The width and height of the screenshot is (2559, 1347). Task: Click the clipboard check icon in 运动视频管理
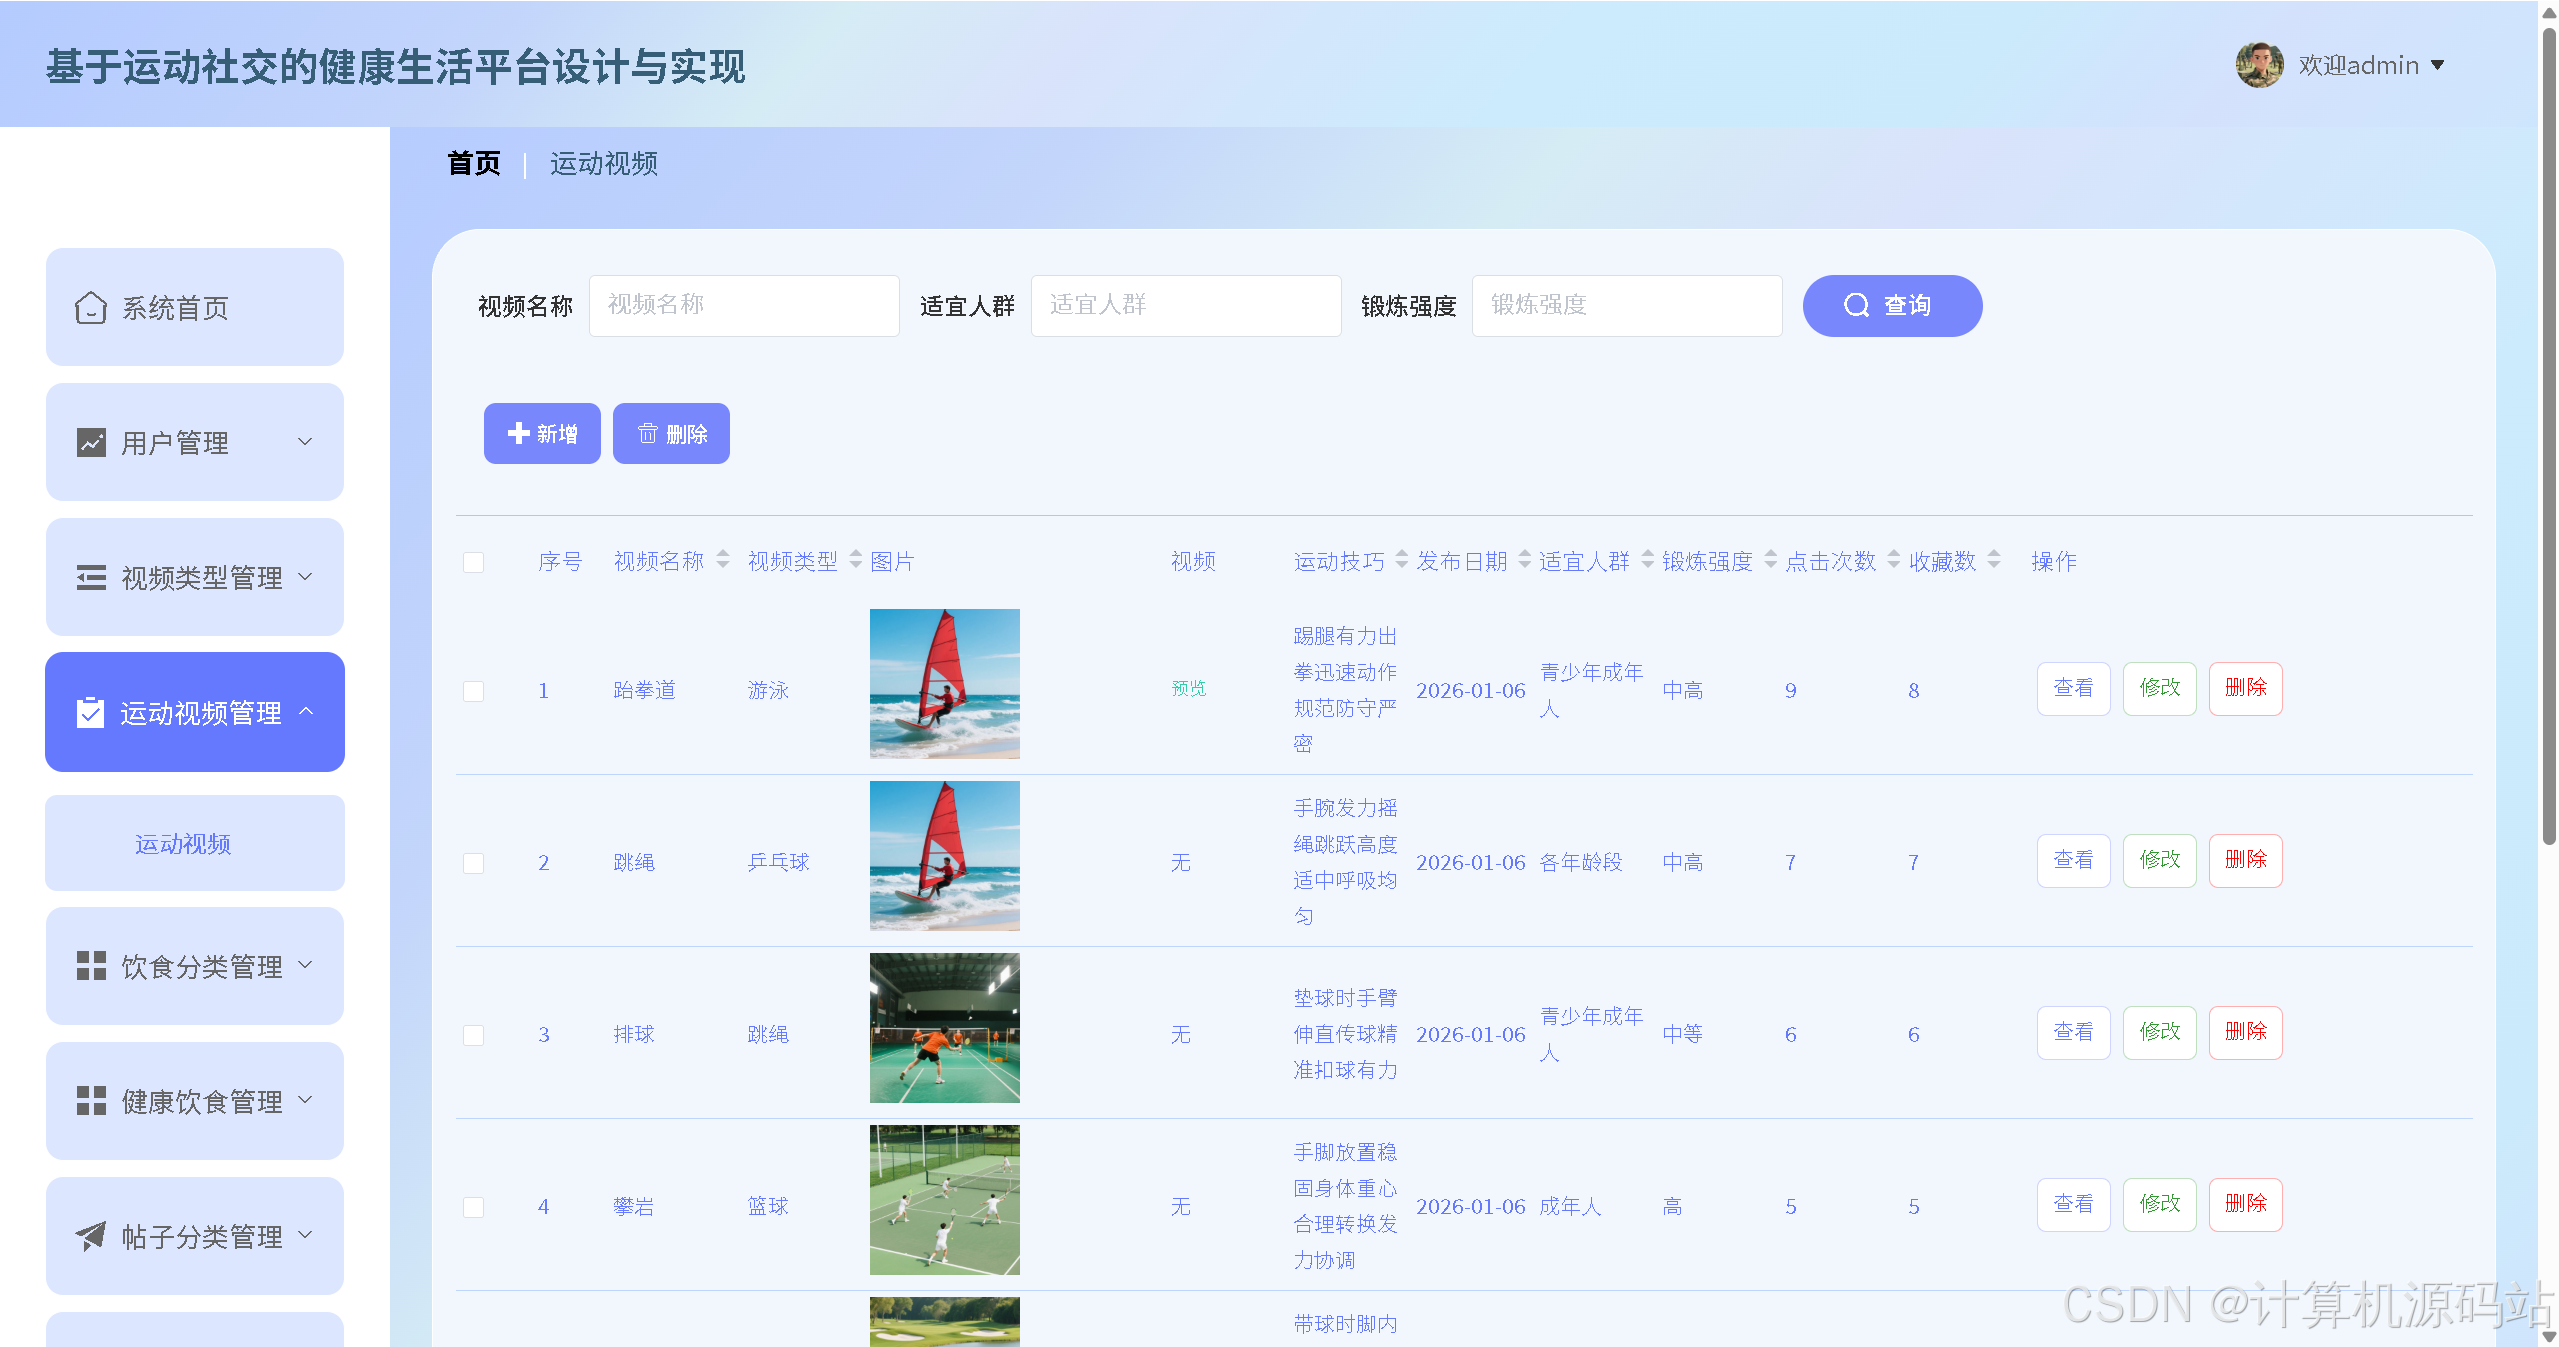point(91,712)
